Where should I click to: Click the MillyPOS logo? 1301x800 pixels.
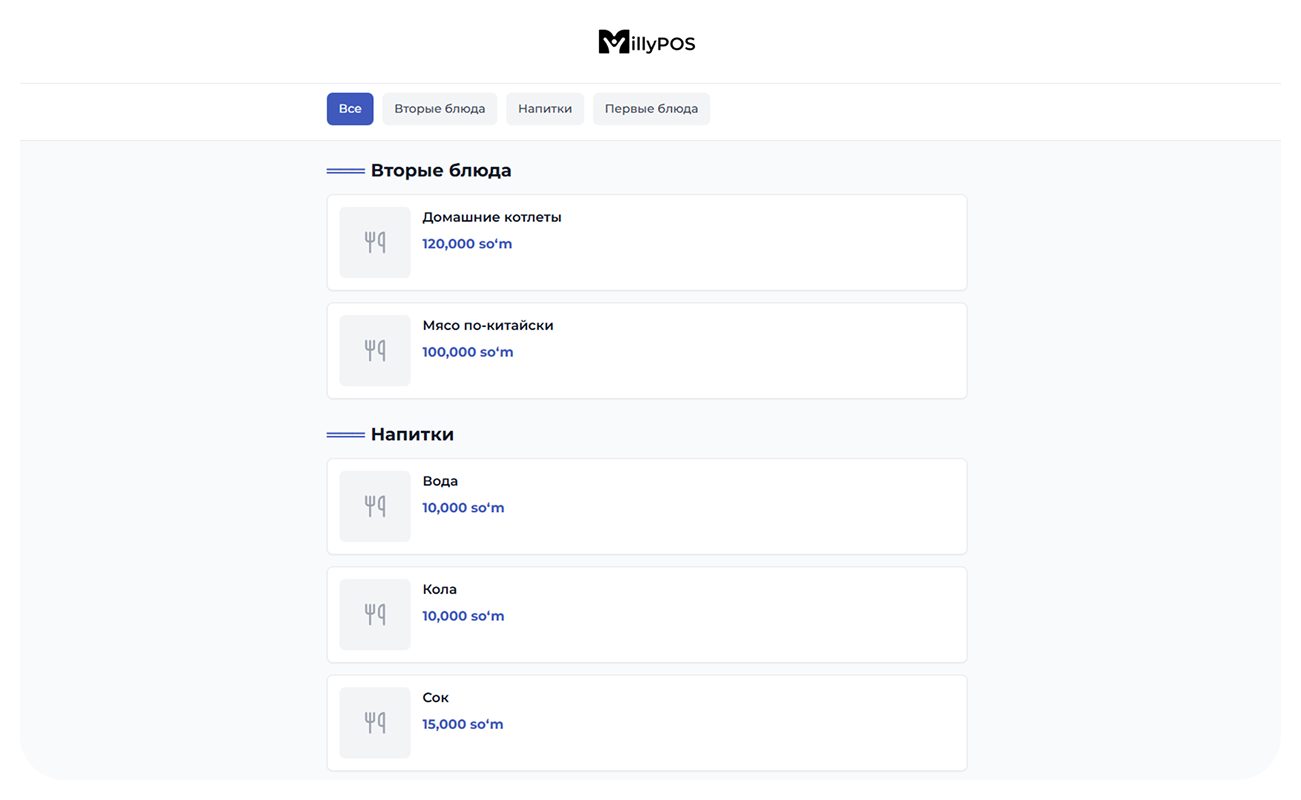point(646,42)
